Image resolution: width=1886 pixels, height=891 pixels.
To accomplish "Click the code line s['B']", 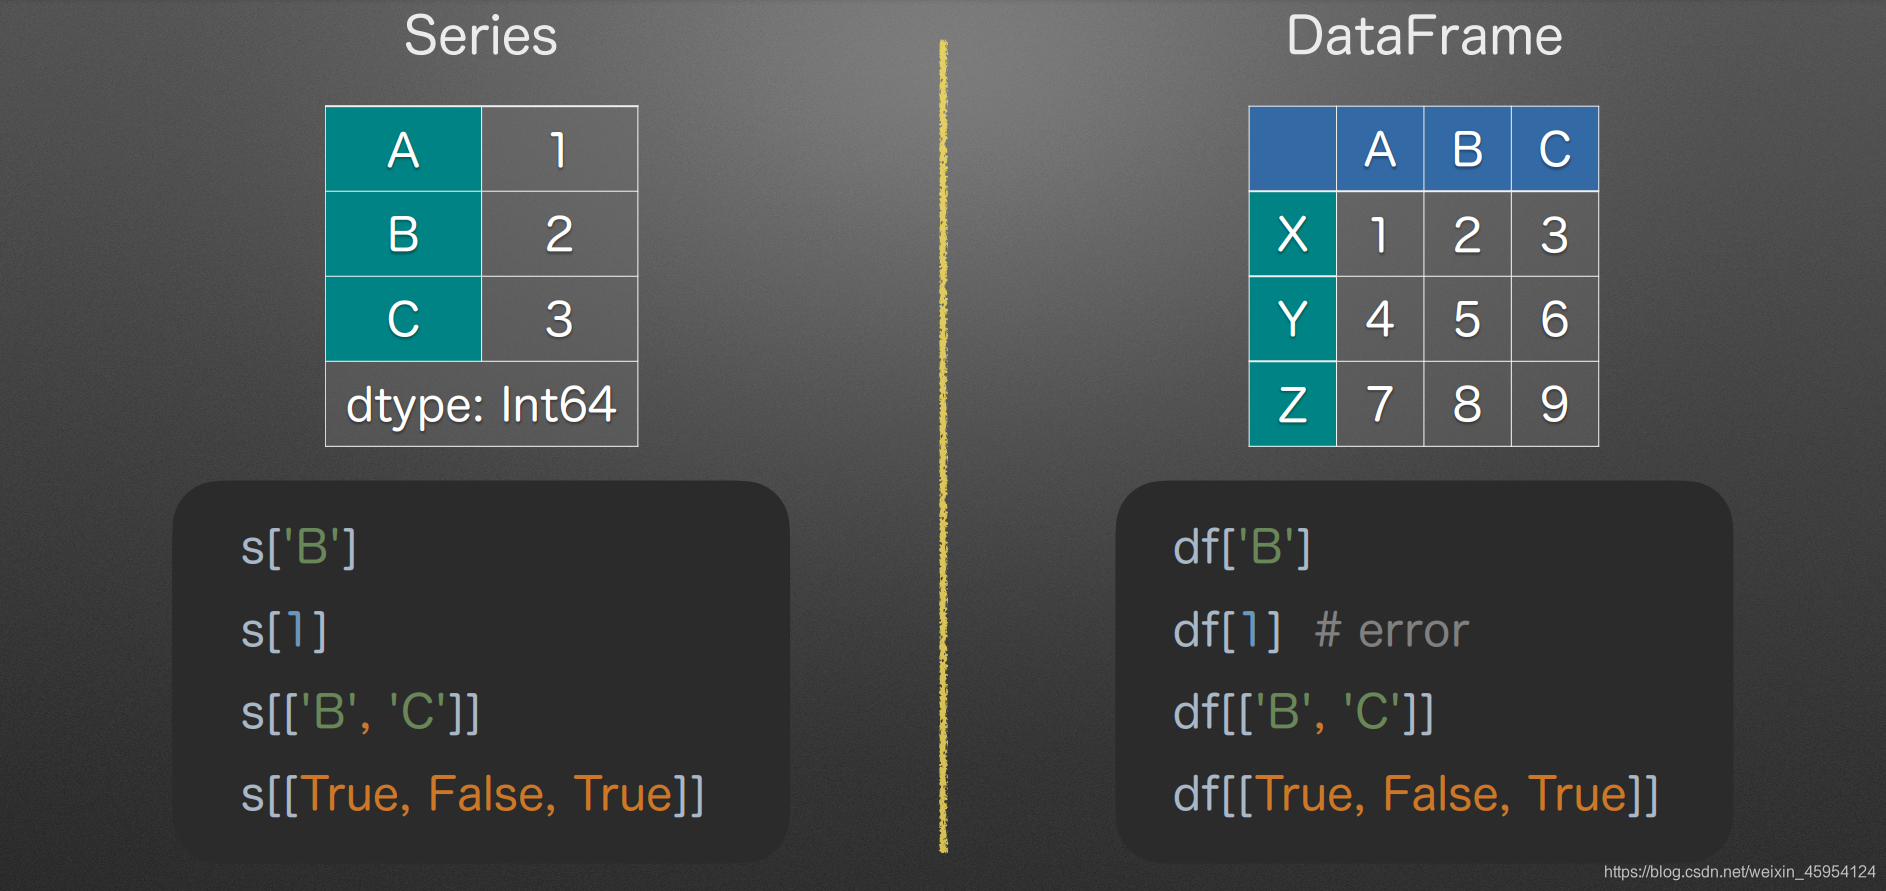I will (x=299, y=547).
